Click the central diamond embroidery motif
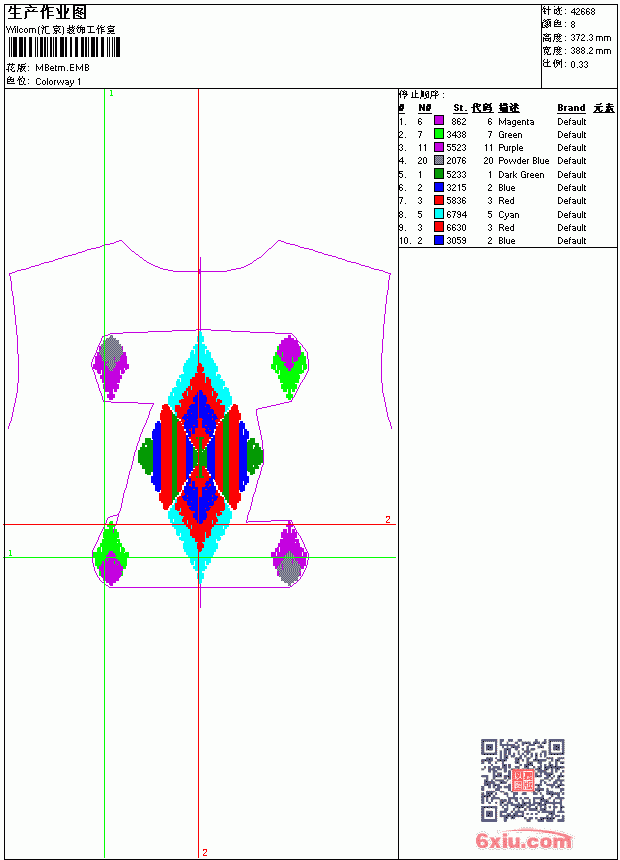620x860 pixels. point(200,457)
